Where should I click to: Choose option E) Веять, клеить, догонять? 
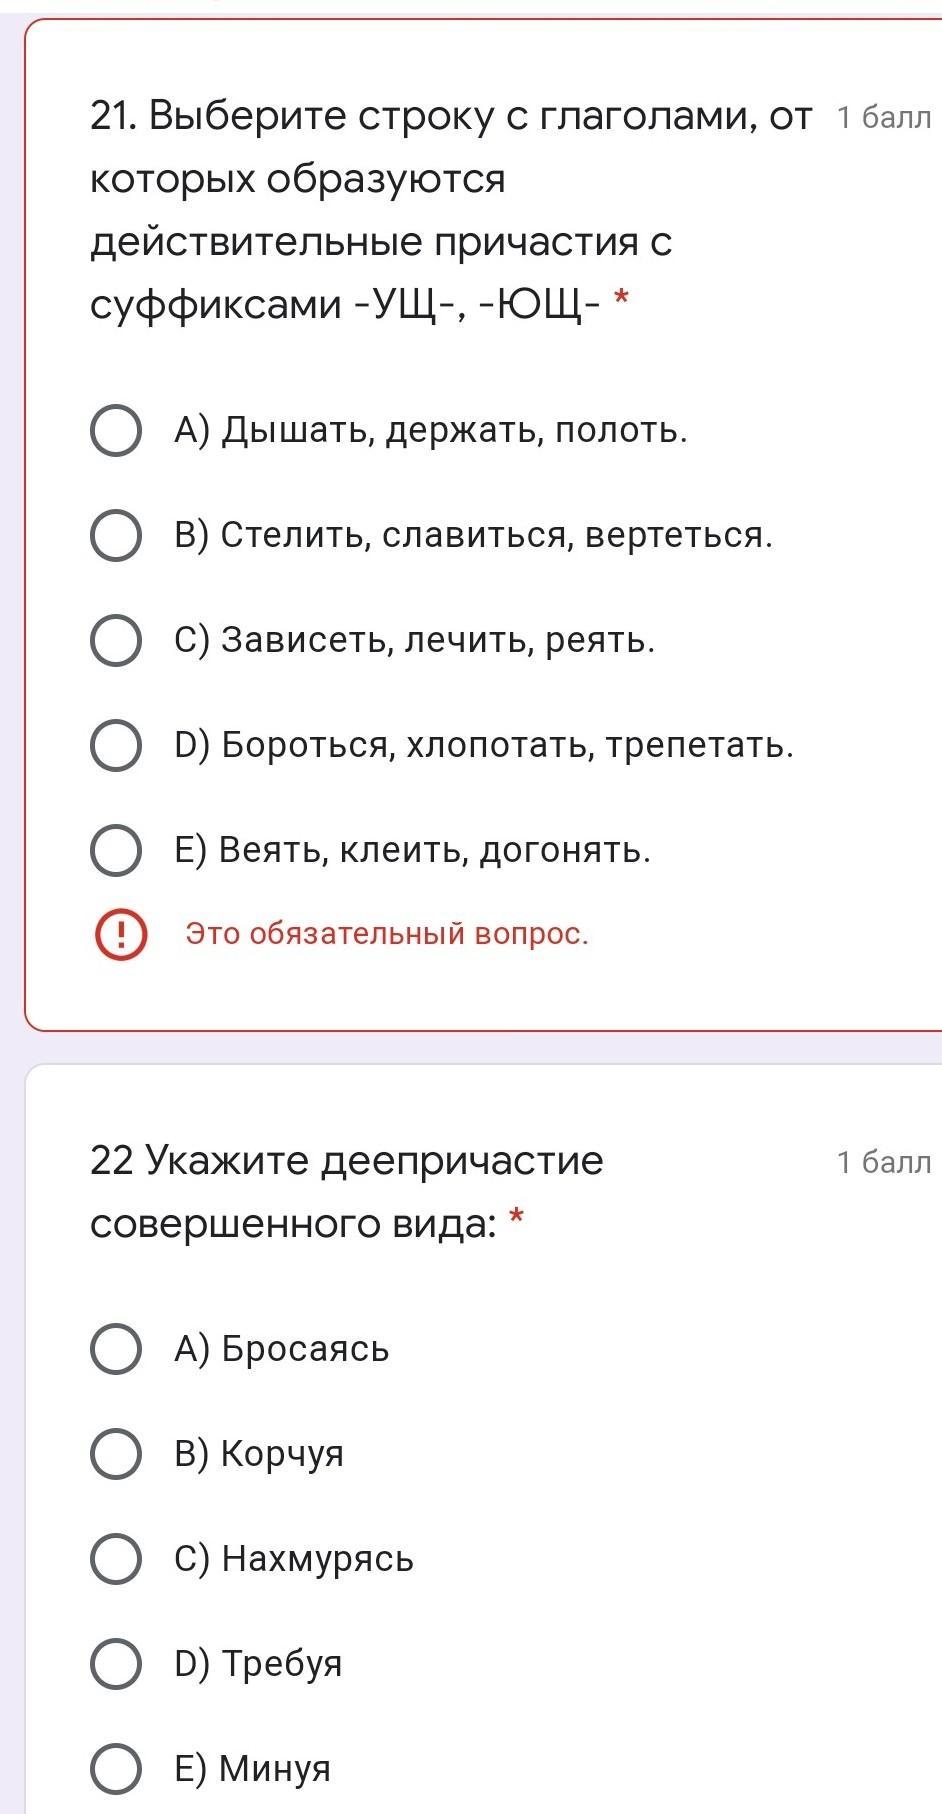click(116, 850)
